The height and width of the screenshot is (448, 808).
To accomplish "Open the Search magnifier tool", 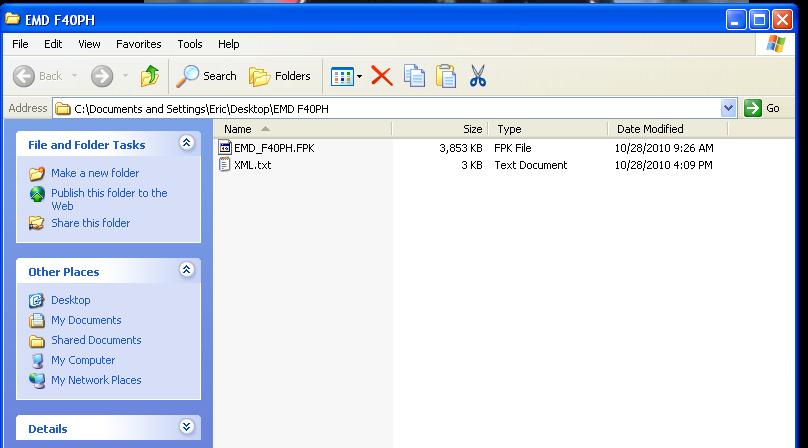I will (x=187, y=76).
